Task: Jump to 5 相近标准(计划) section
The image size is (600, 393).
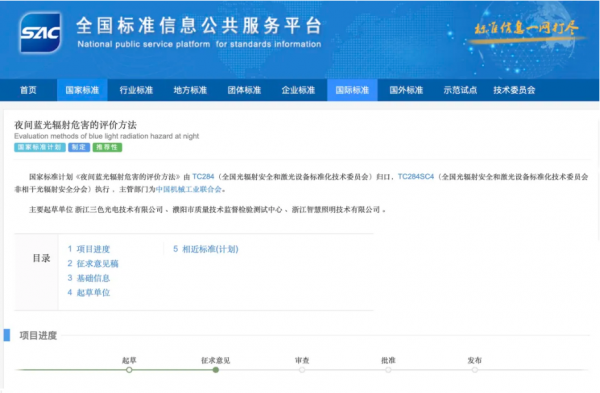Action: pyautogui.click(x=205, y=249)
